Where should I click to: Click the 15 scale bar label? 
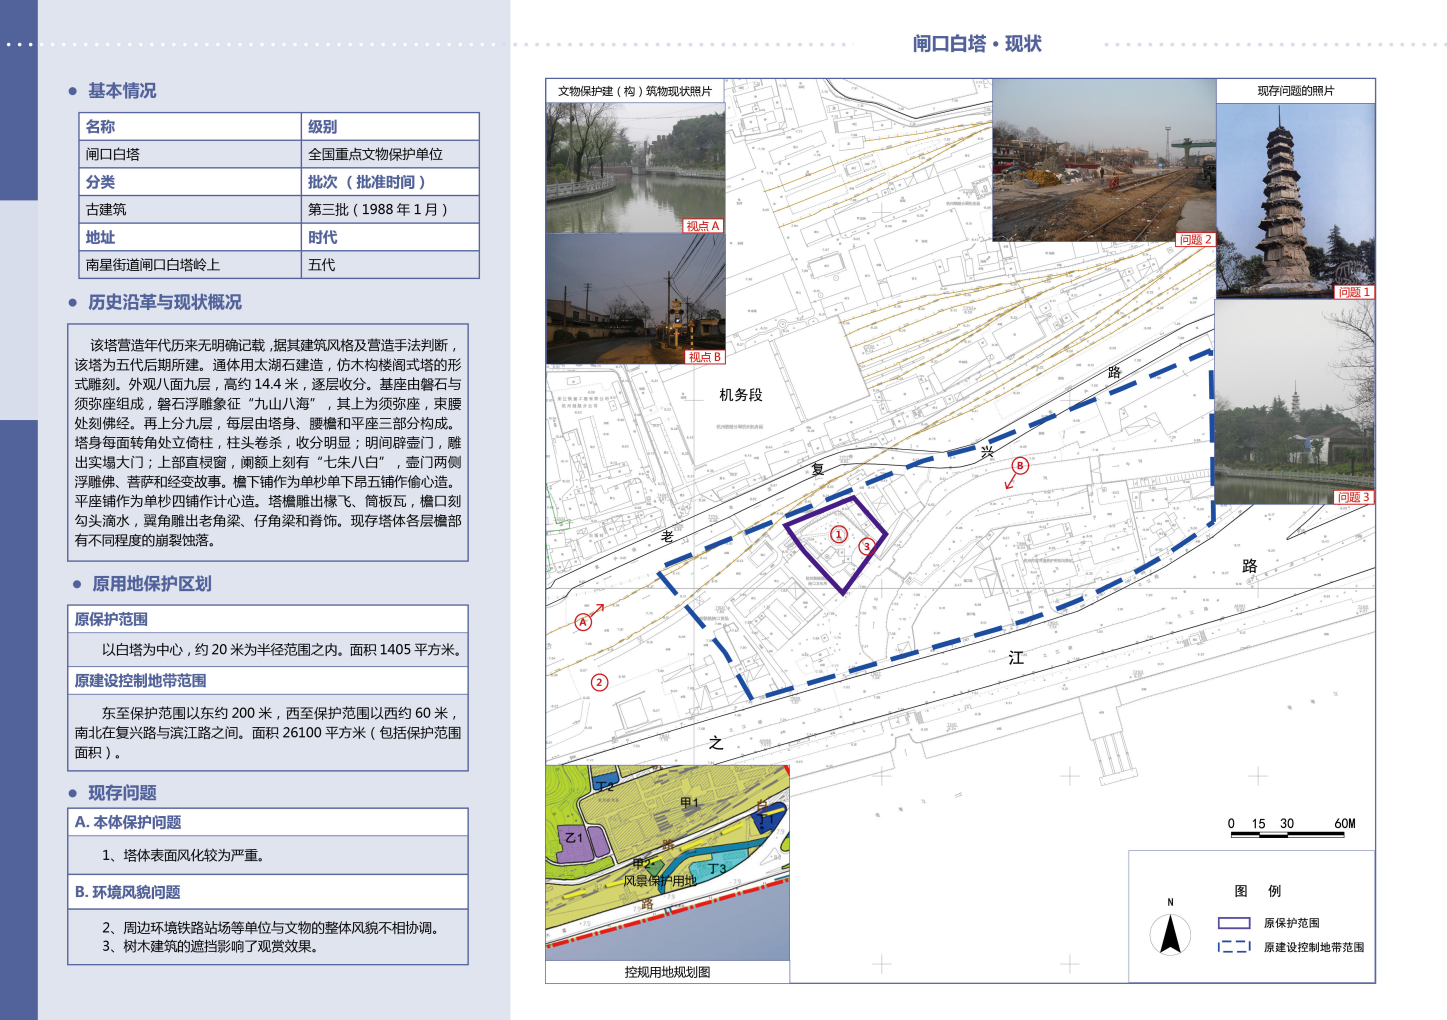(1258, 824)
